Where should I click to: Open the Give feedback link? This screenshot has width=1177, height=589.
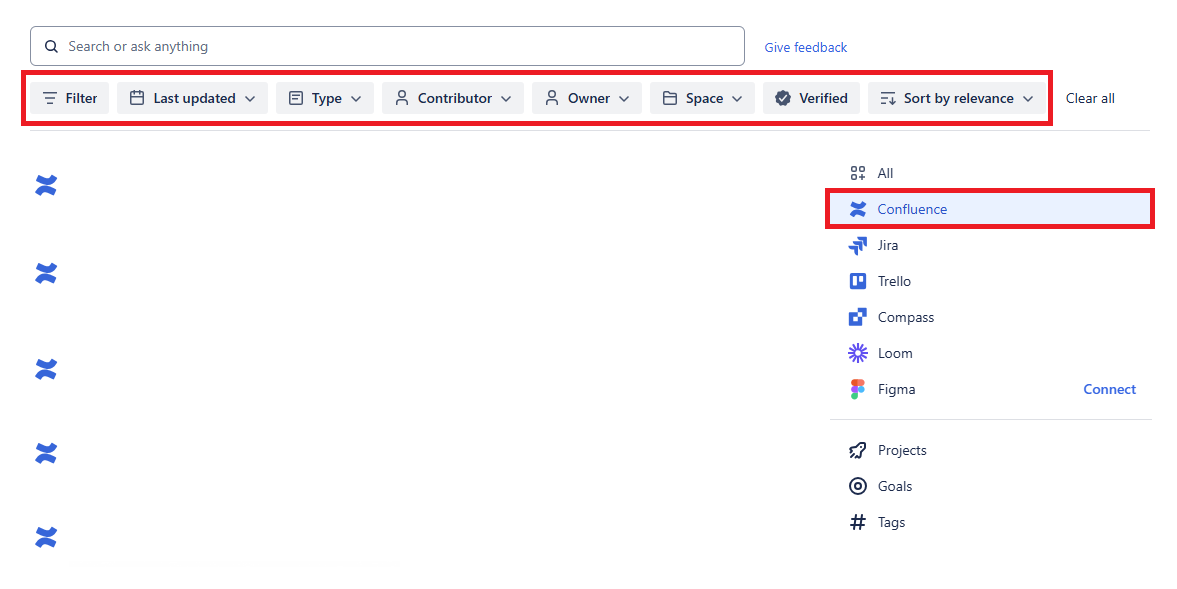coord(805,47)
